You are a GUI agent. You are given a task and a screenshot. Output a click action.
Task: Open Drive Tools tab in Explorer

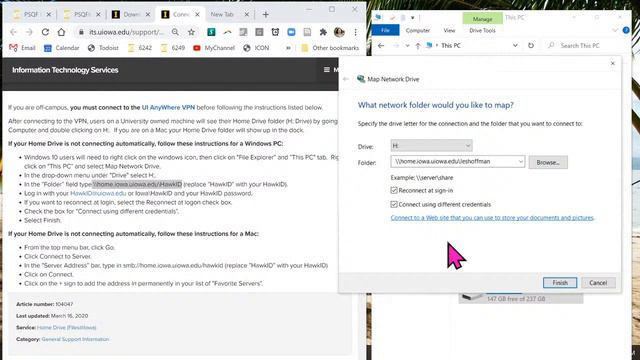tap(482, 30)
